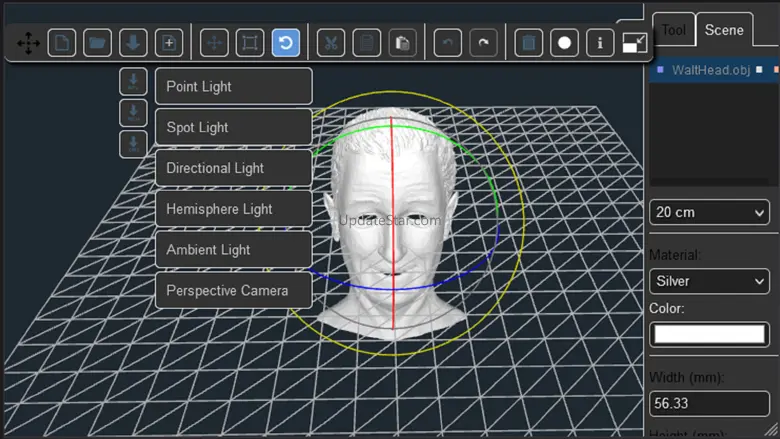Switch to the Tool tab
The height and width of the screenshot is (439, 780).
[x=673, y=30]
